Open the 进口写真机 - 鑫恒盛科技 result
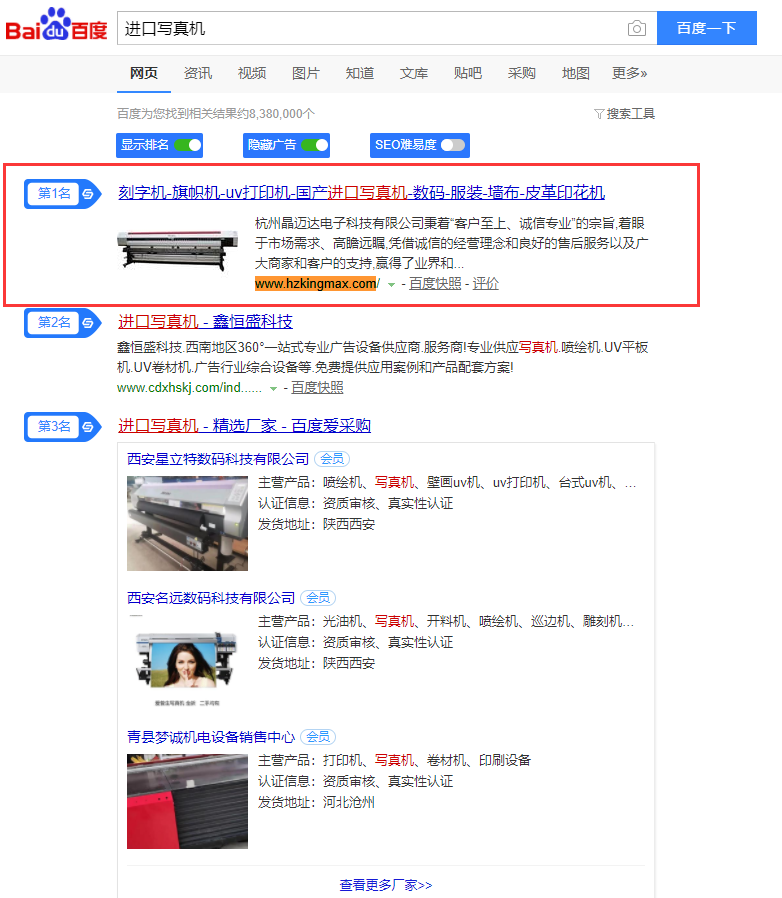 point(205,321)
